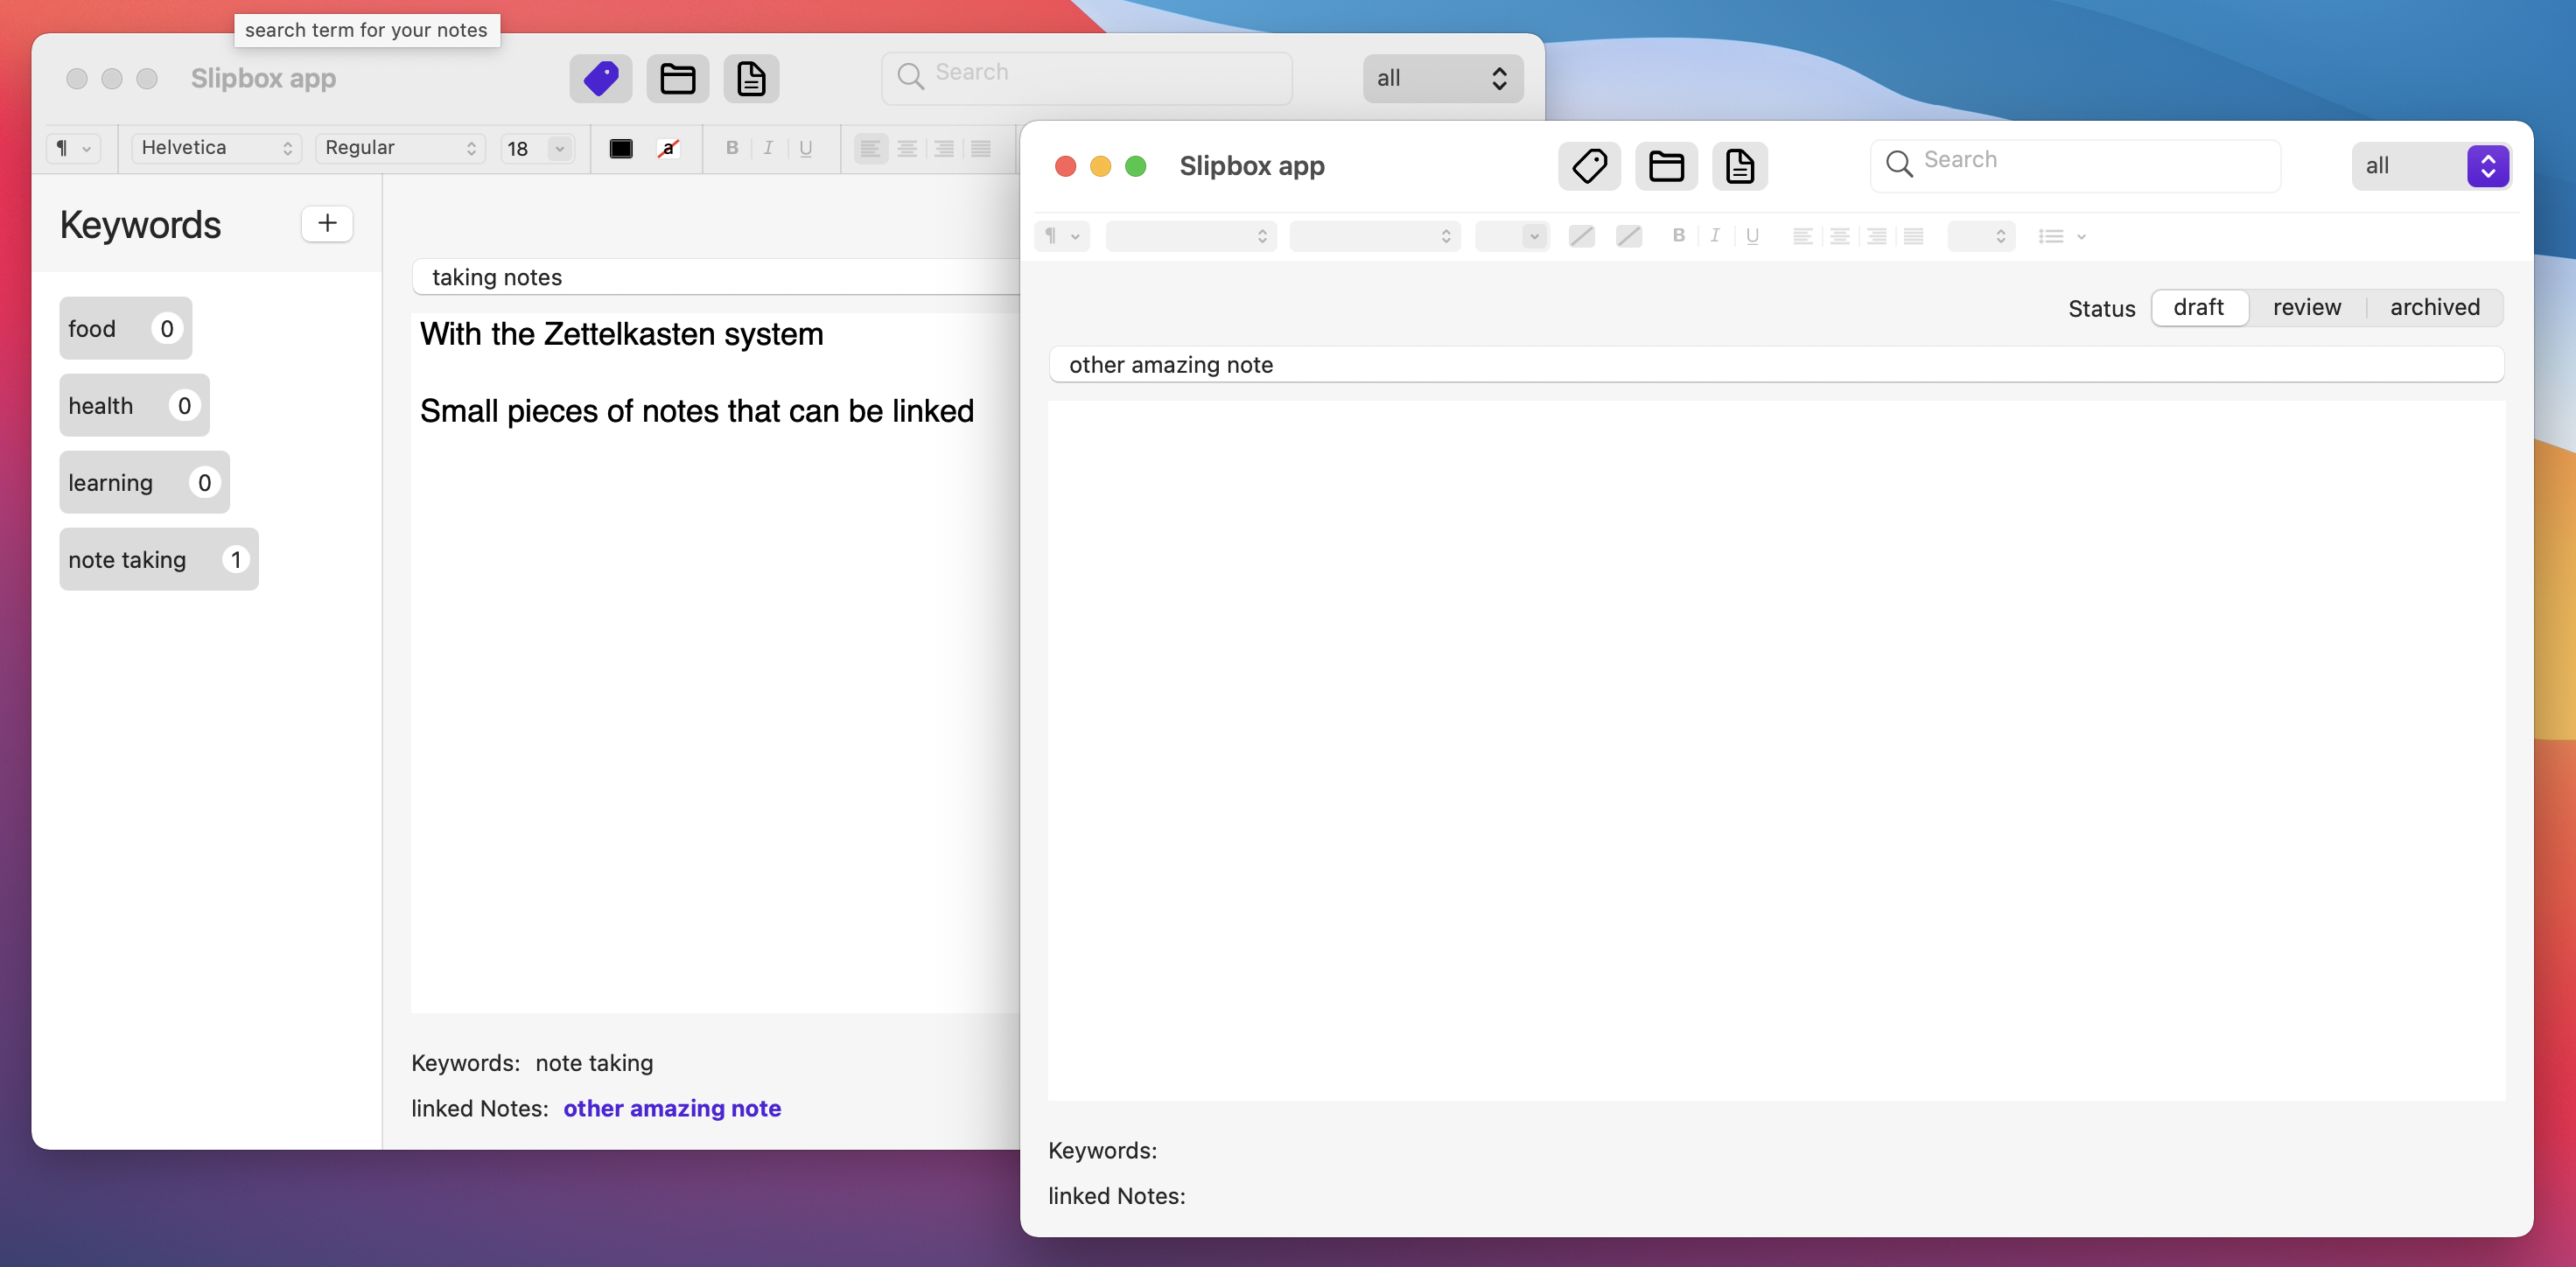Open the 'other amazing note' linked note
2576x1267 pixels.
(x=672, y=1108)
